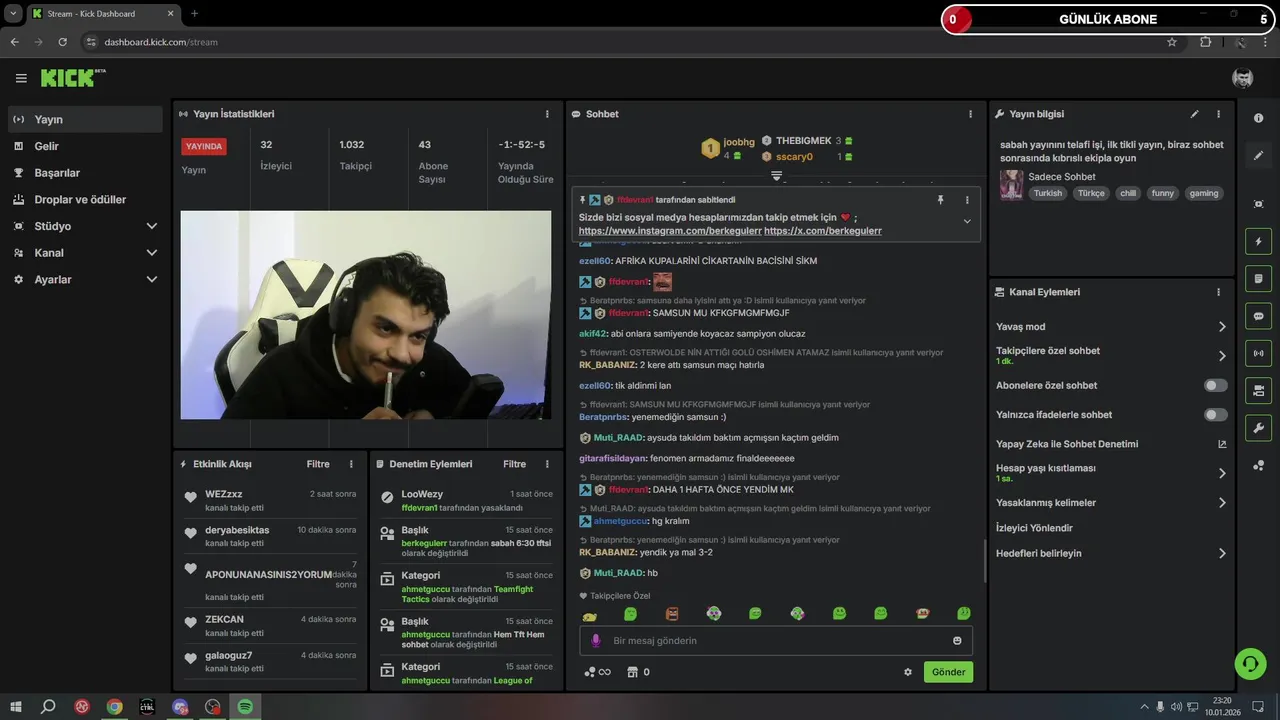Click İzleyici Yönlendir action
The height and width of the screenshot is (720, 1280).
point(1034,528)
